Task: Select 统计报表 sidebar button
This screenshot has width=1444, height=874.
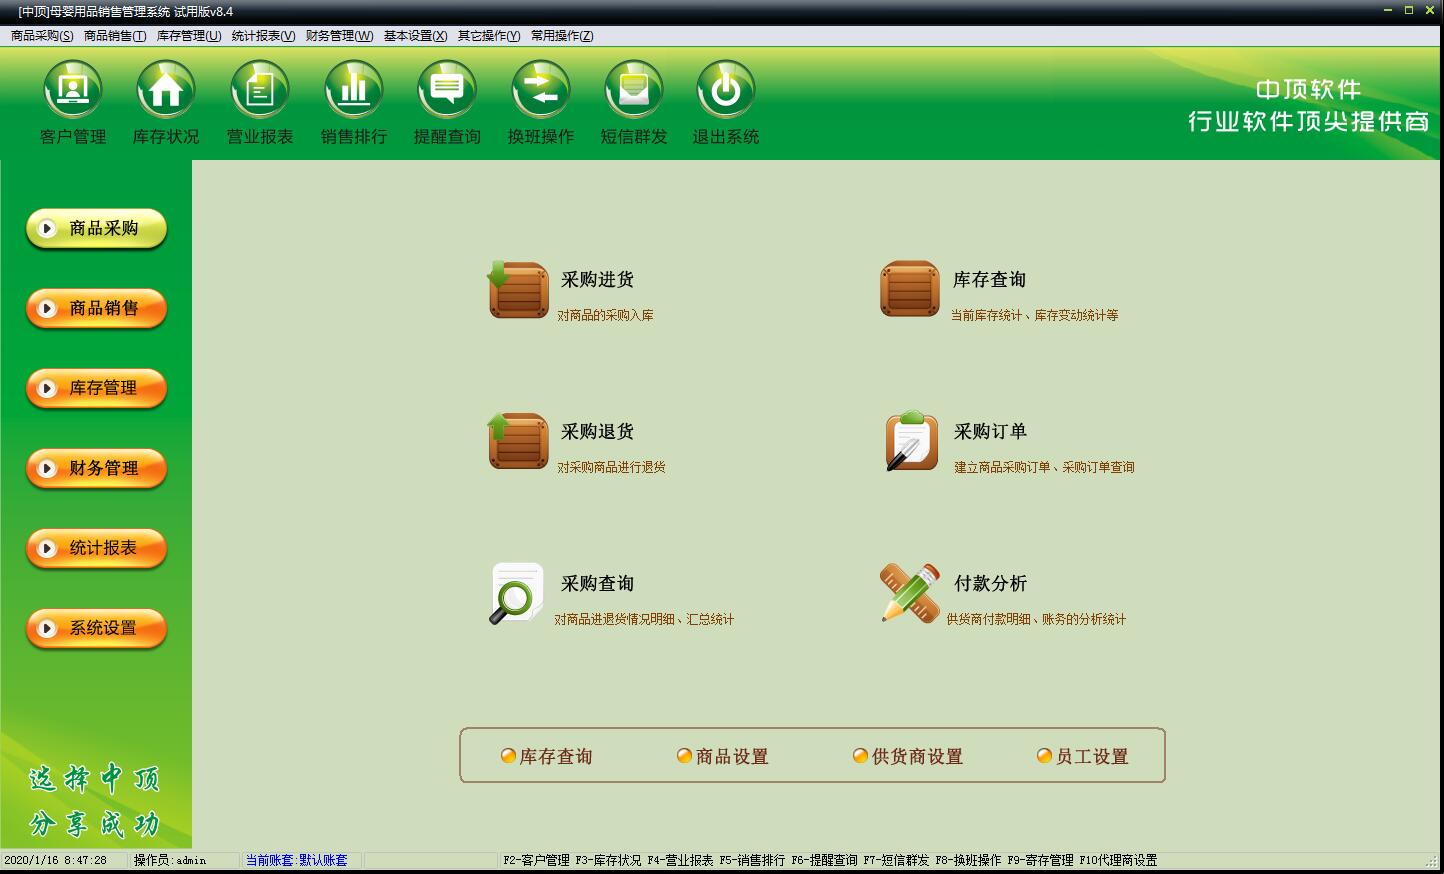Action: point(96,549)
